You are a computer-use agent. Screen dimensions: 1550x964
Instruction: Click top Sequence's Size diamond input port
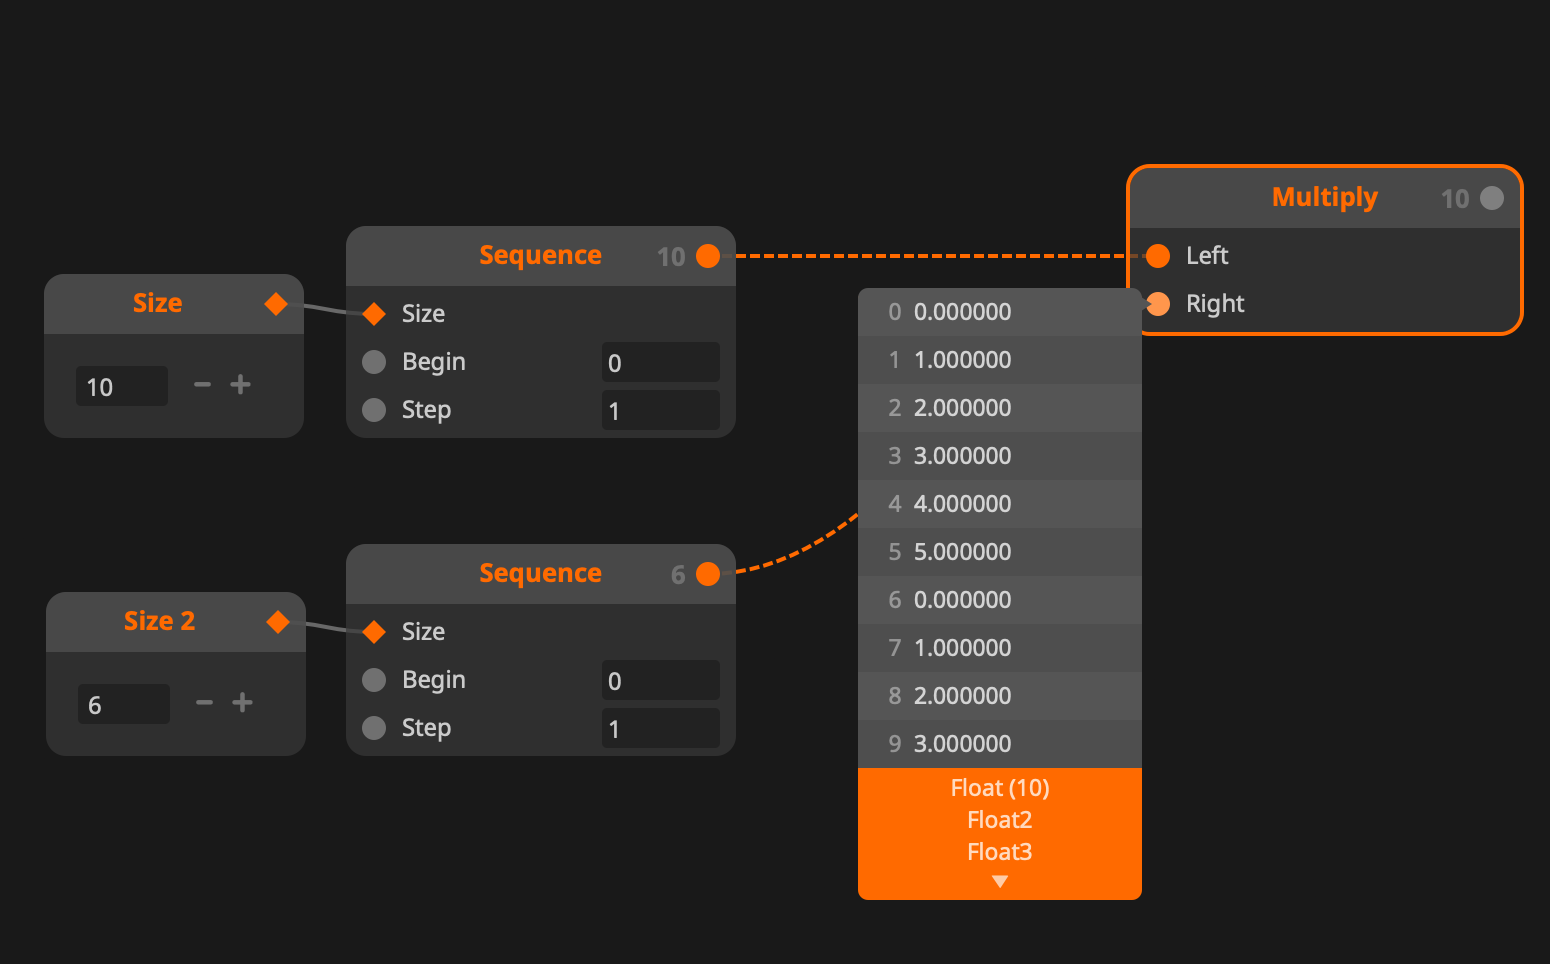(374, 314)
